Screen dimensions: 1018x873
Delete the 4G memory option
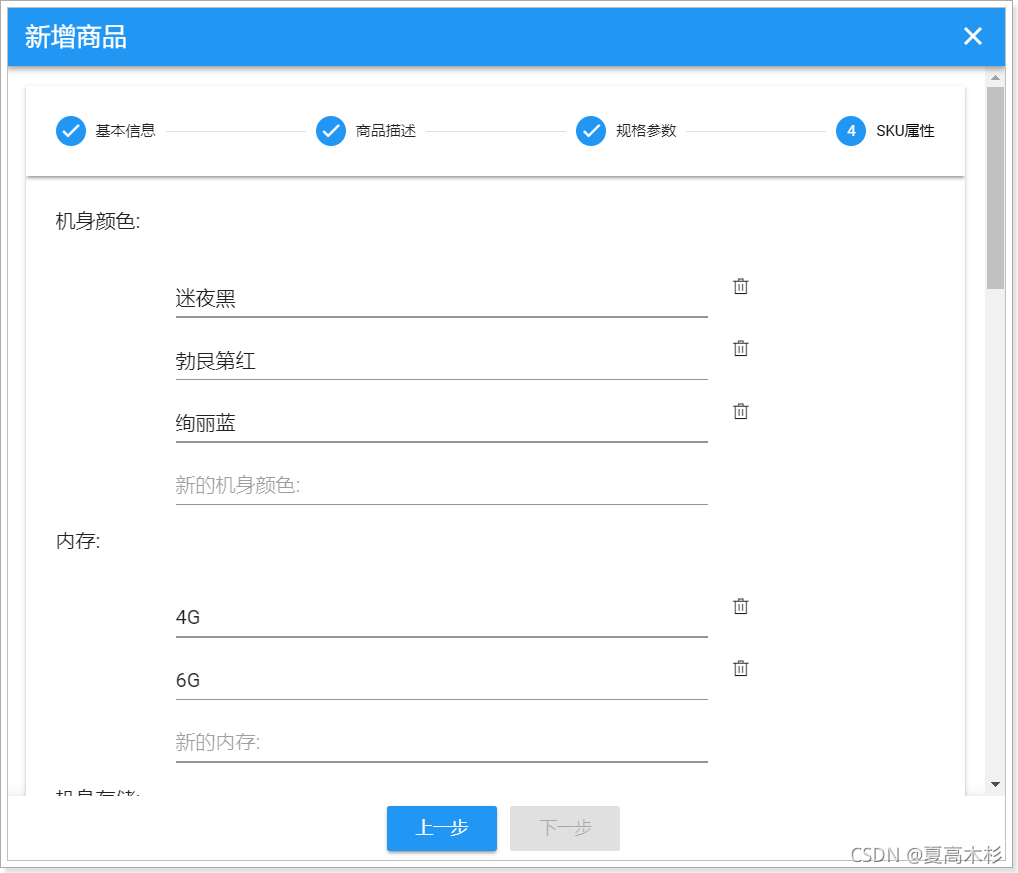pos(740,606)
